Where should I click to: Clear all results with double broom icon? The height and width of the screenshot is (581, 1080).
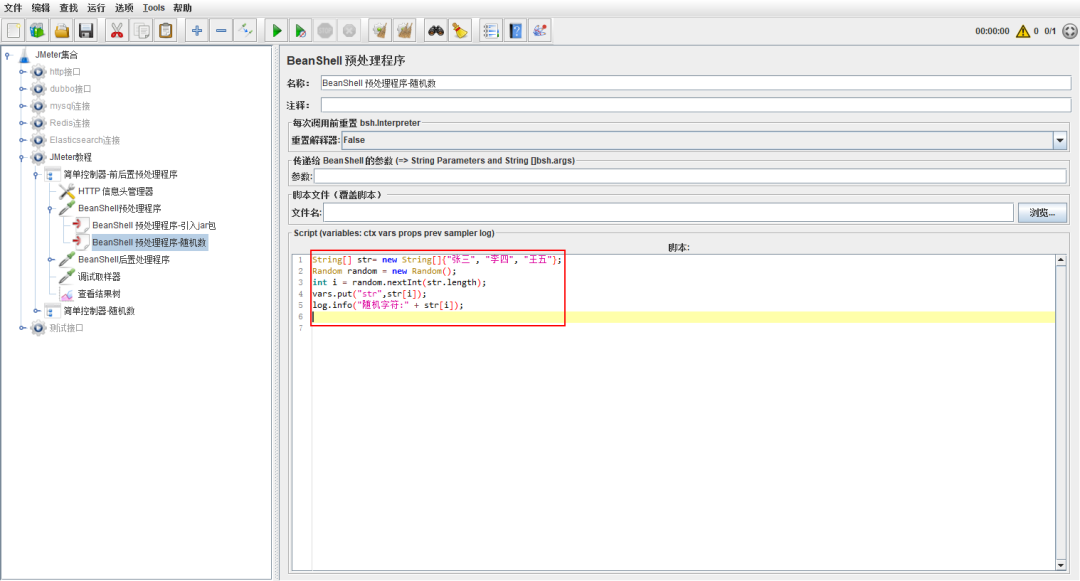point(404,30)
